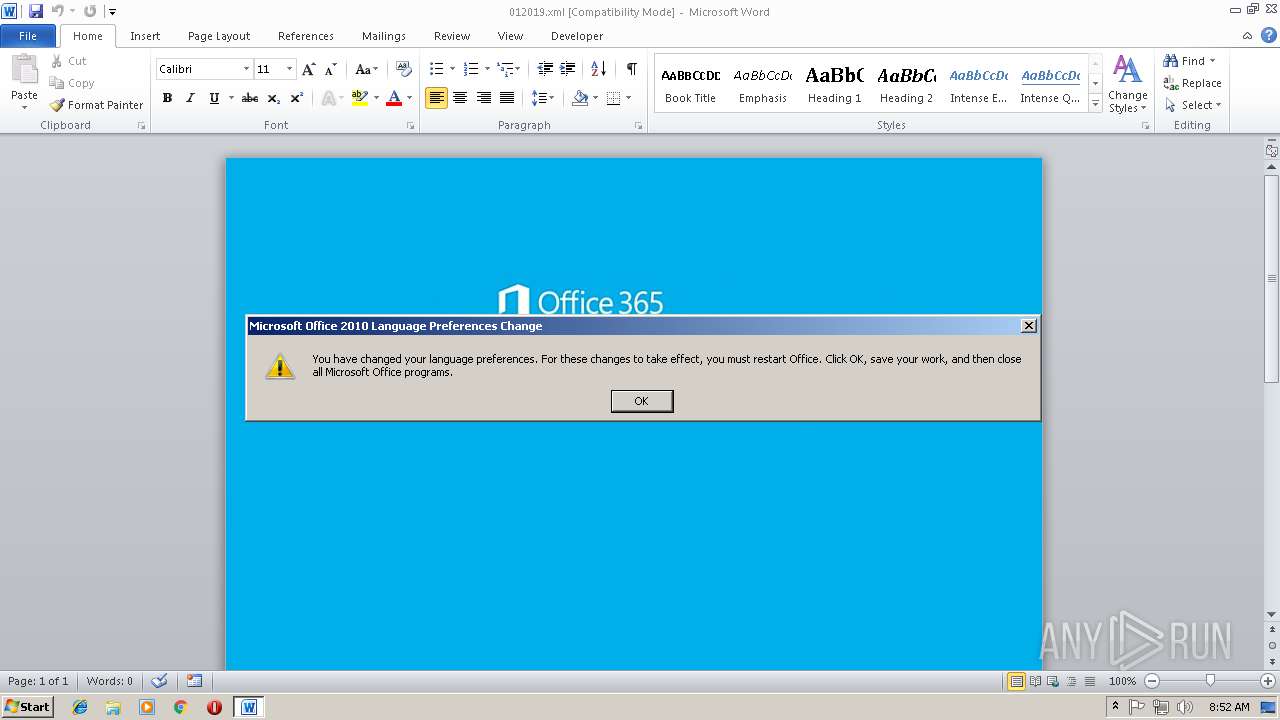
Task: Open Words: 0 count in status bar
Action: tap(110, 681)
